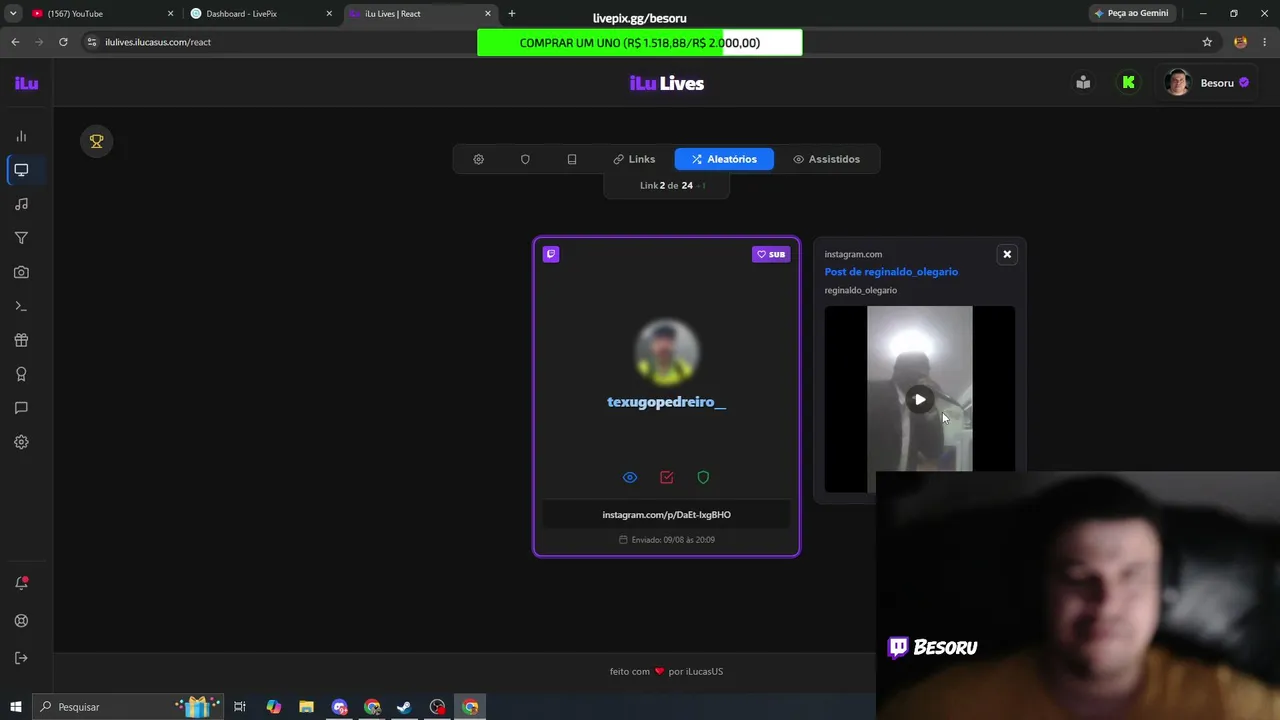Click the COMPRAR UM UNO donation progress bar
Image resolution: width=1280 pixels, height=720 pixels.
tap(640, 43)
